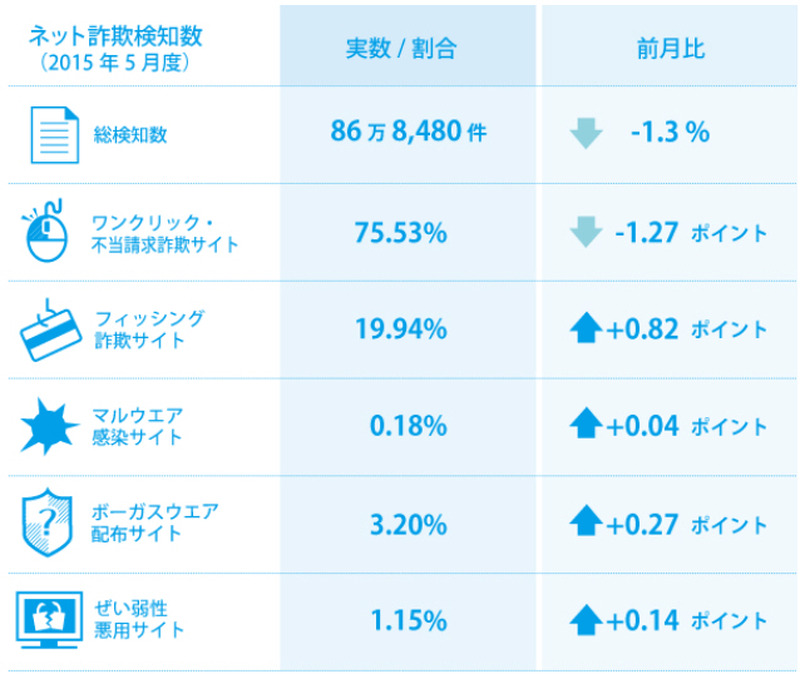
Task: Click the down arrow next to -1.27 ポイント
Action: (585, 233)
